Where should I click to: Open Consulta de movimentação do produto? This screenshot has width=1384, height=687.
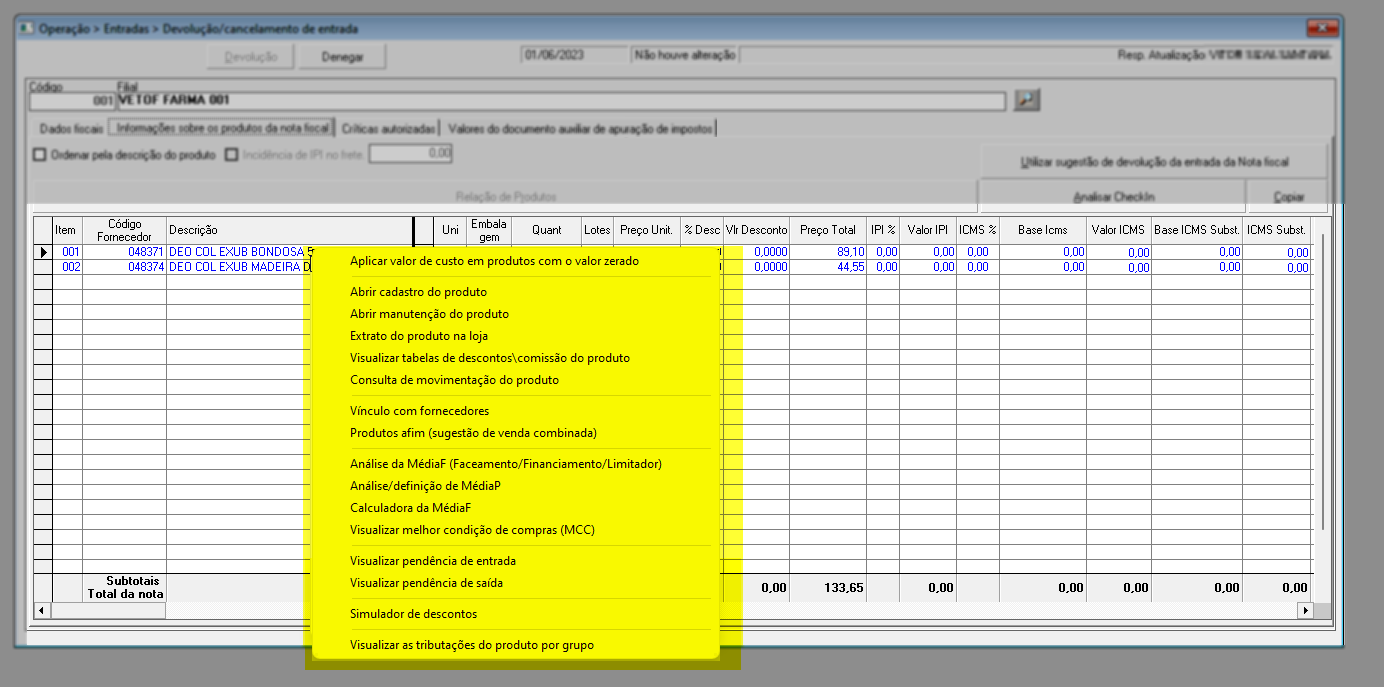click(454, 380)
